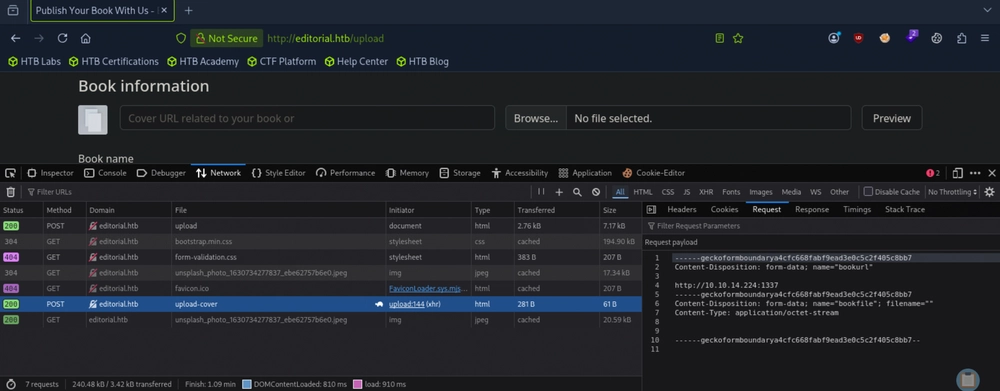Open the recent browsing panel icon
The image size is (1000, 391).
coord(13,11)
